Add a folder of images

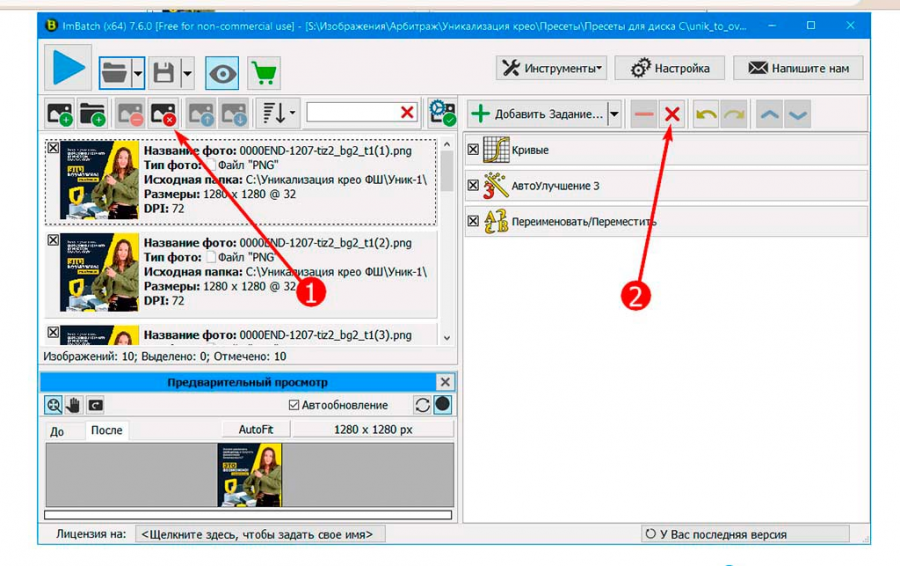click(x=92, y=114)
